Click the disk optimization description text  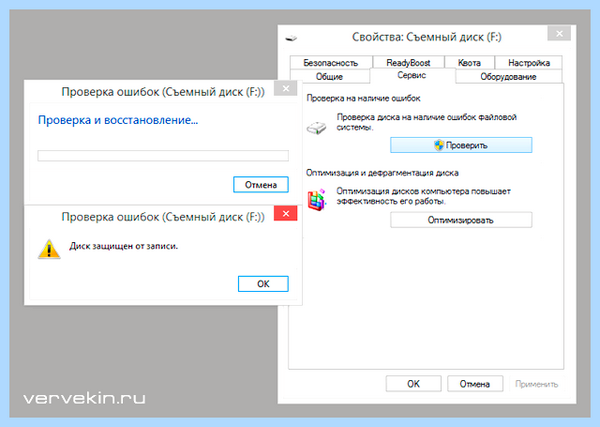click(x=423, y=196)
